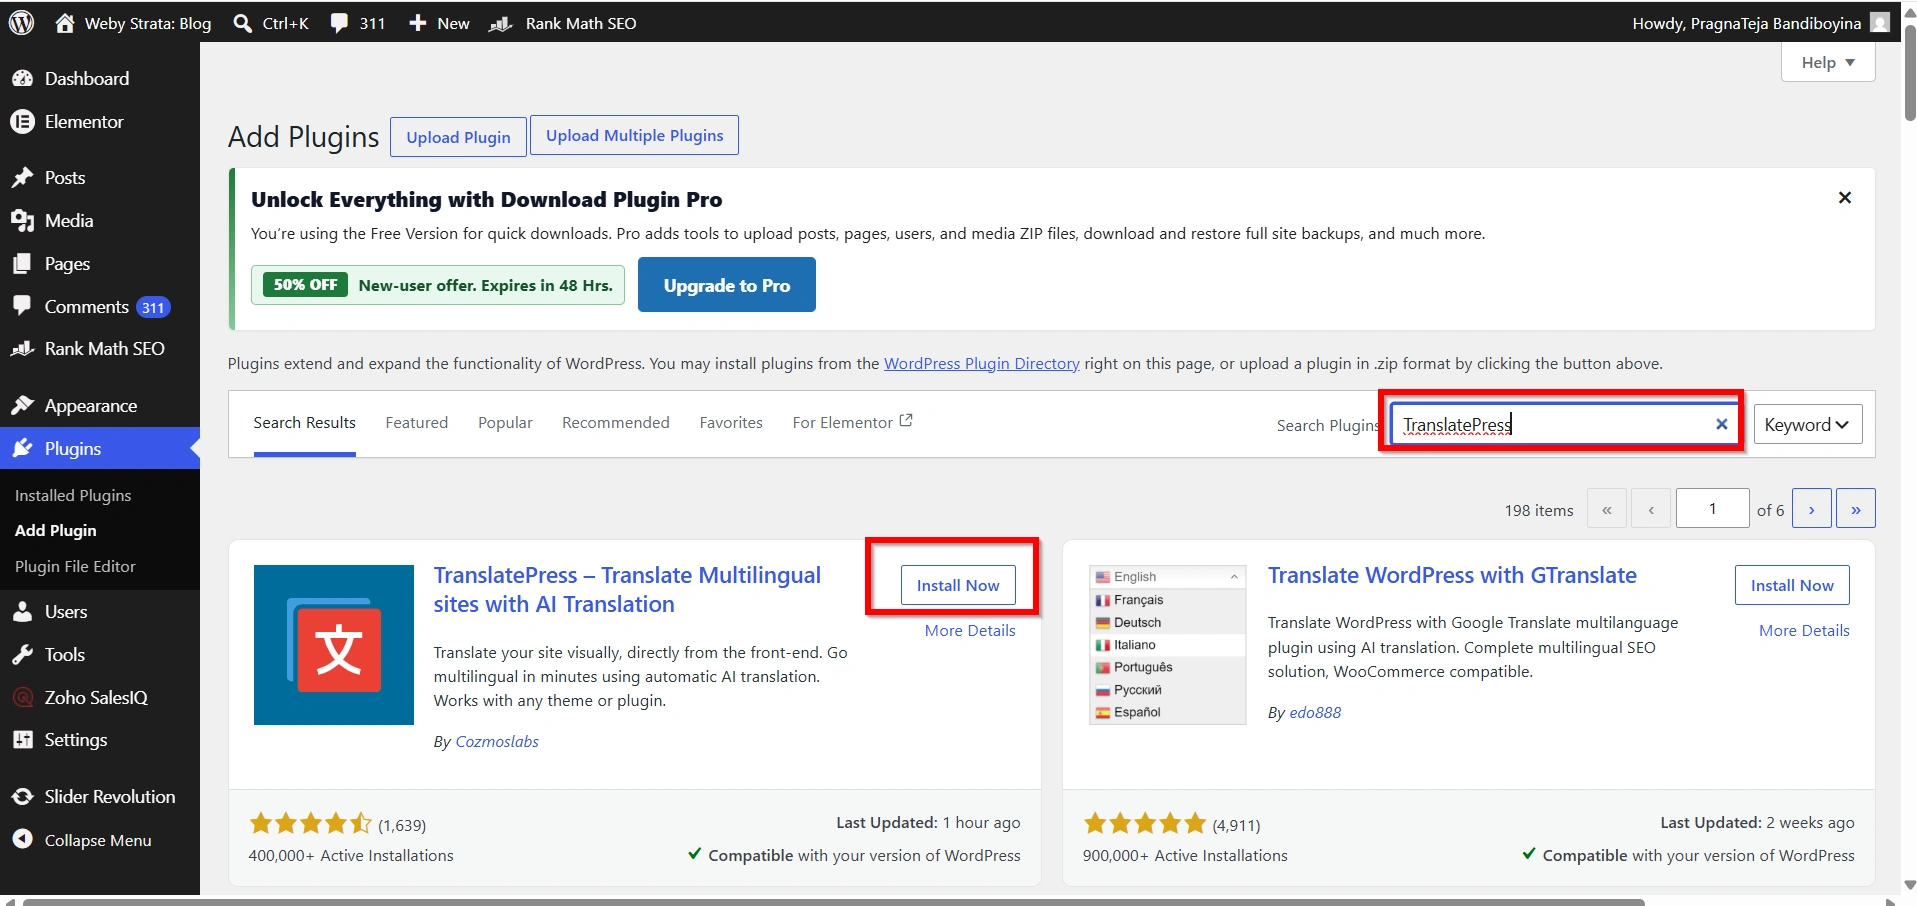The image size is (1917, 906).
Task: Install the GTranslate plugin now
Action: tap(1792, 585)
